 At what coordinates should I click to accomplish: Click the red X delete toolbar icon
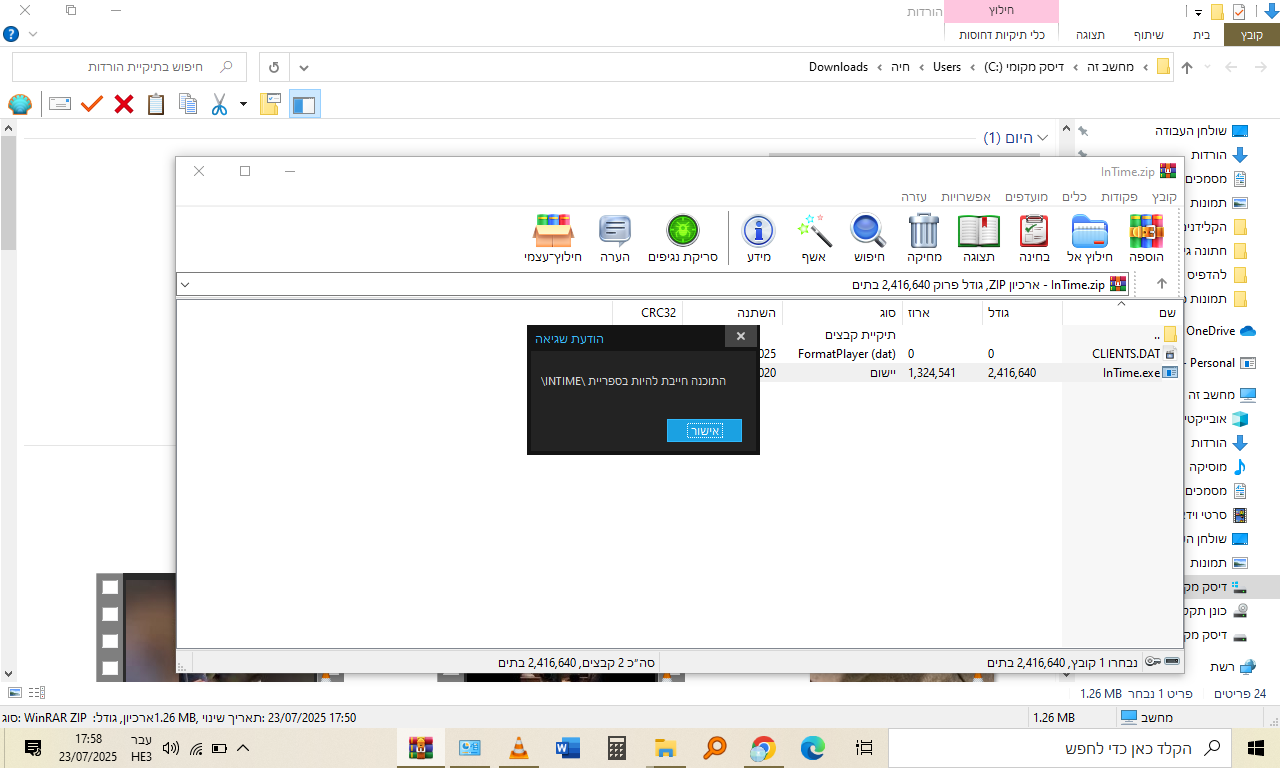124,104
